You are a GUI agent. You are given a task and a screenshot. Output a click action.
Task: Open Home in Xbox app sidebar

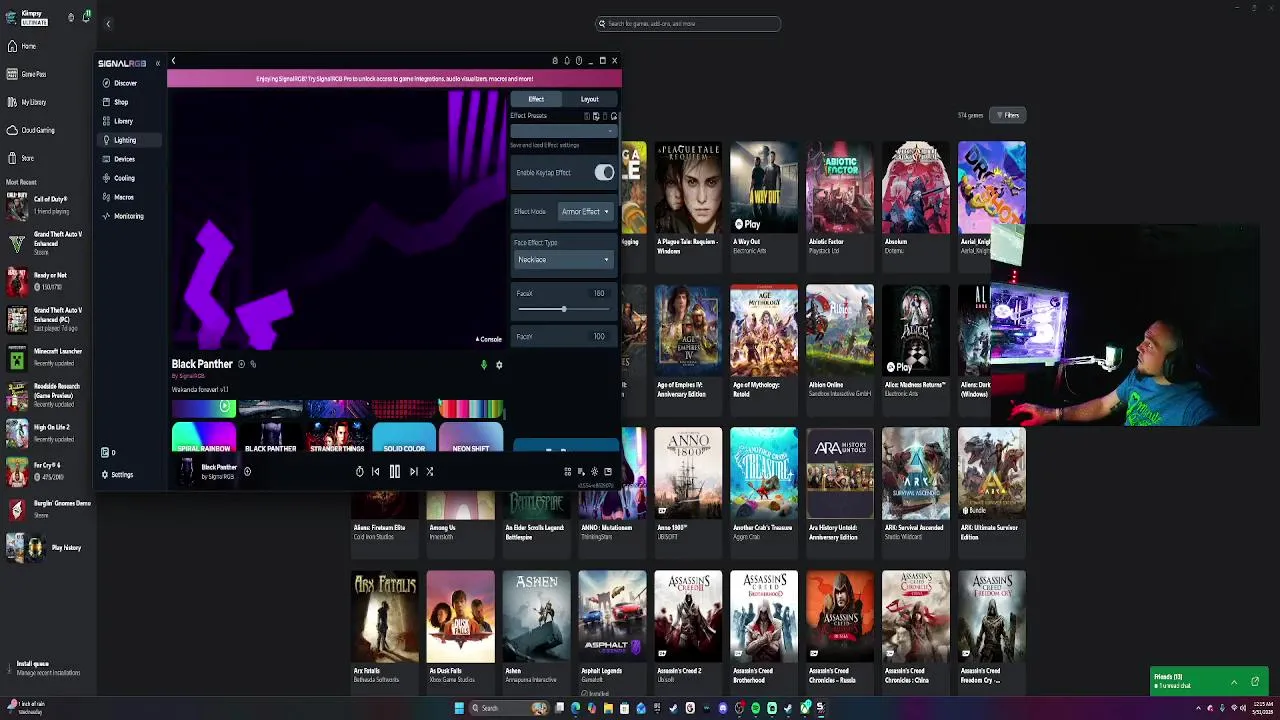click(x=22, y=46)
